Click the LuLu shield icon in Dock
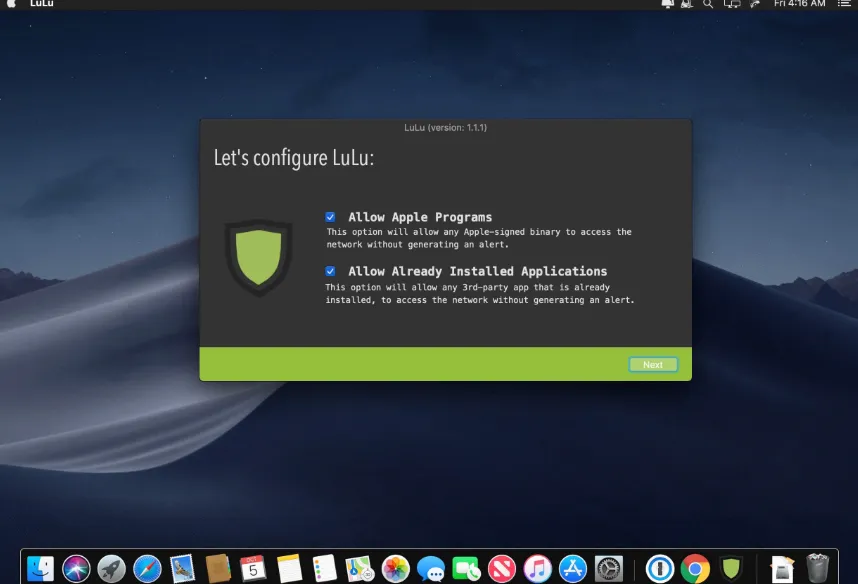 point(731,568)
